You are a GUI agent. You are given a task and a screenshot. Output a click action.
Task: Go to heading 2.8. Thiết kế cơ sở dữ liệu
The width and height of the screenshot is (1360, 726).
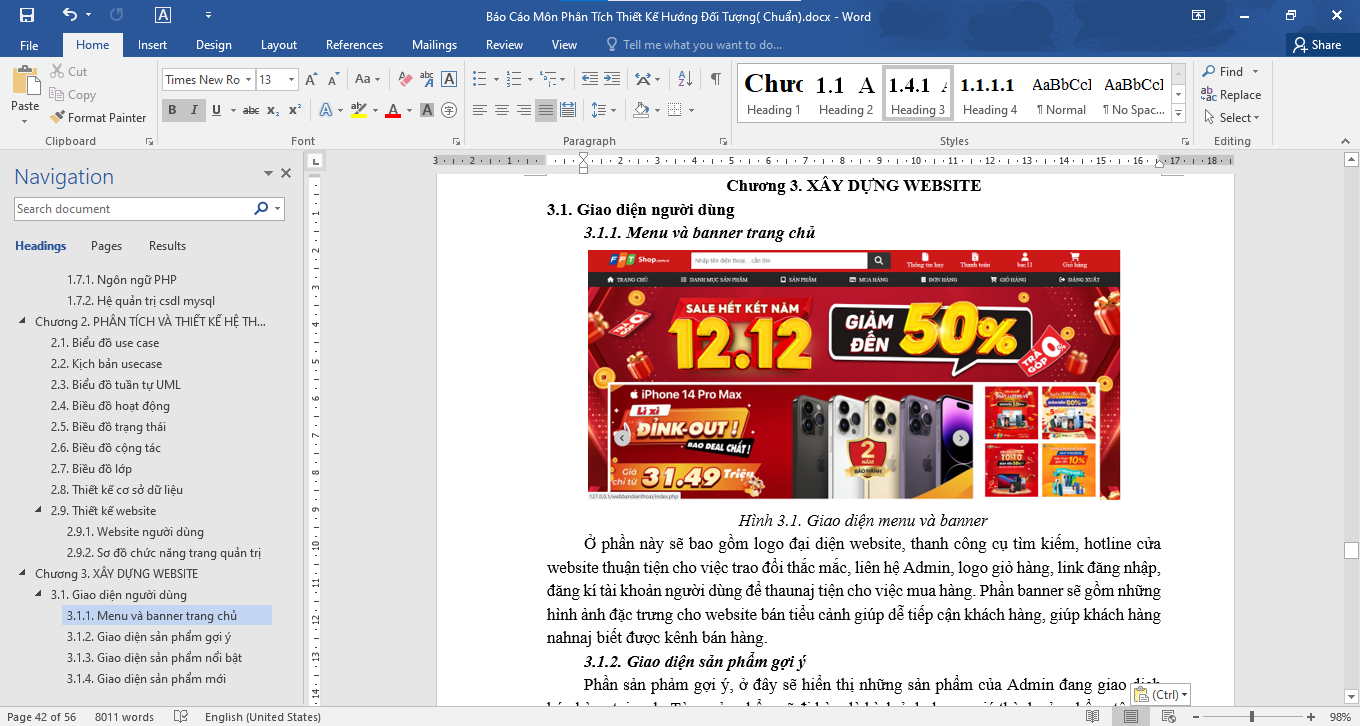126,490
